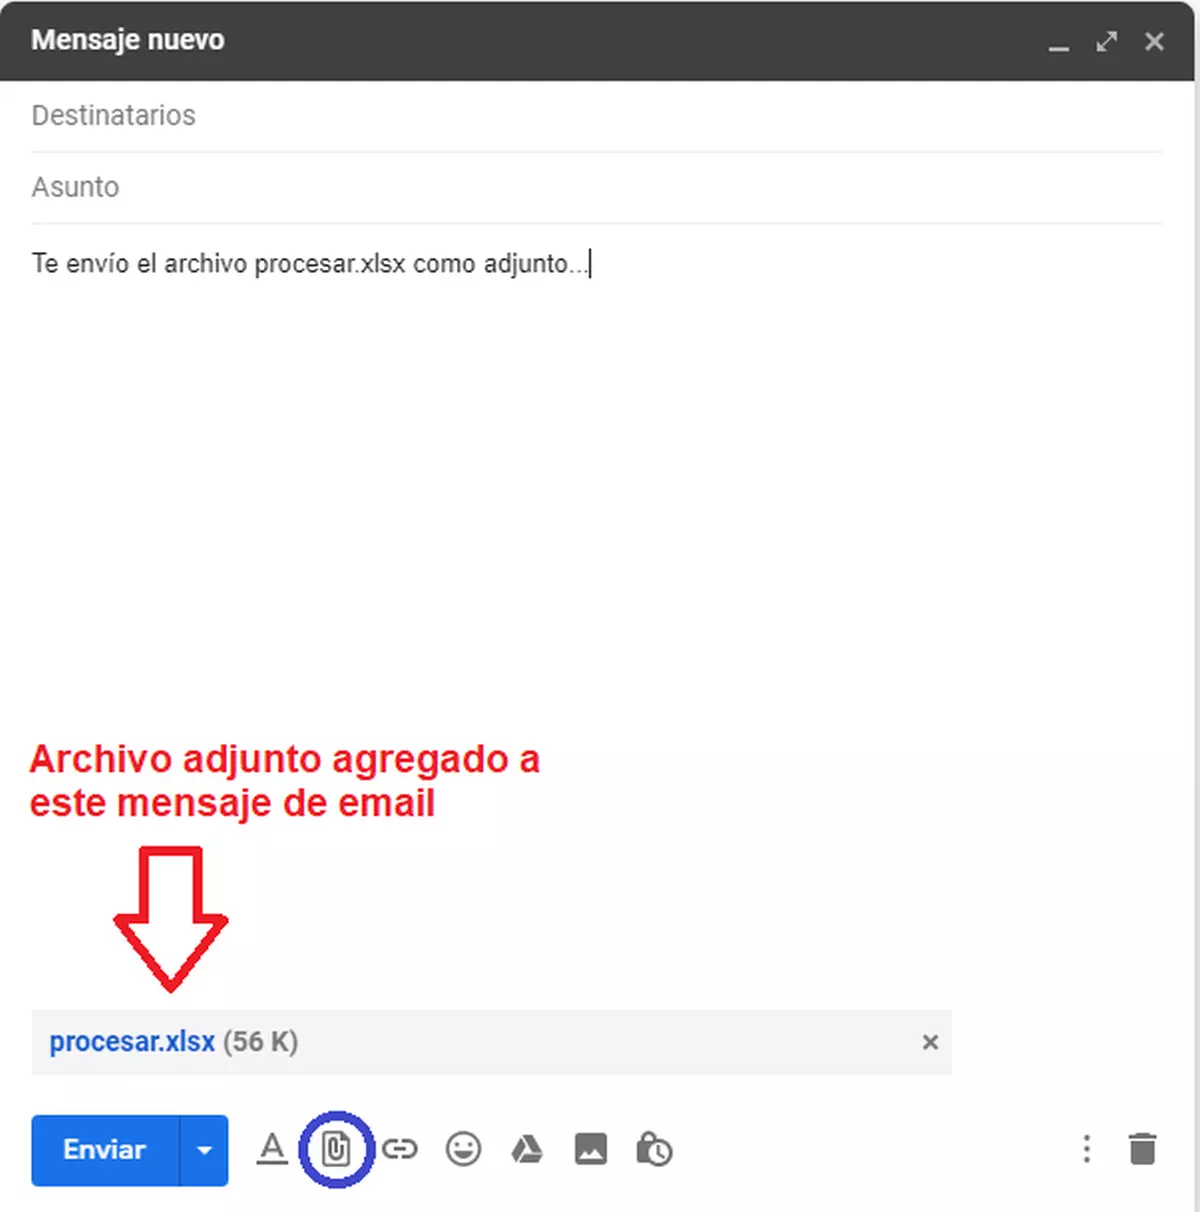Toggle fullscreen mode for the compose window
This screenshot has width=1200, height=1212.
1106,42
